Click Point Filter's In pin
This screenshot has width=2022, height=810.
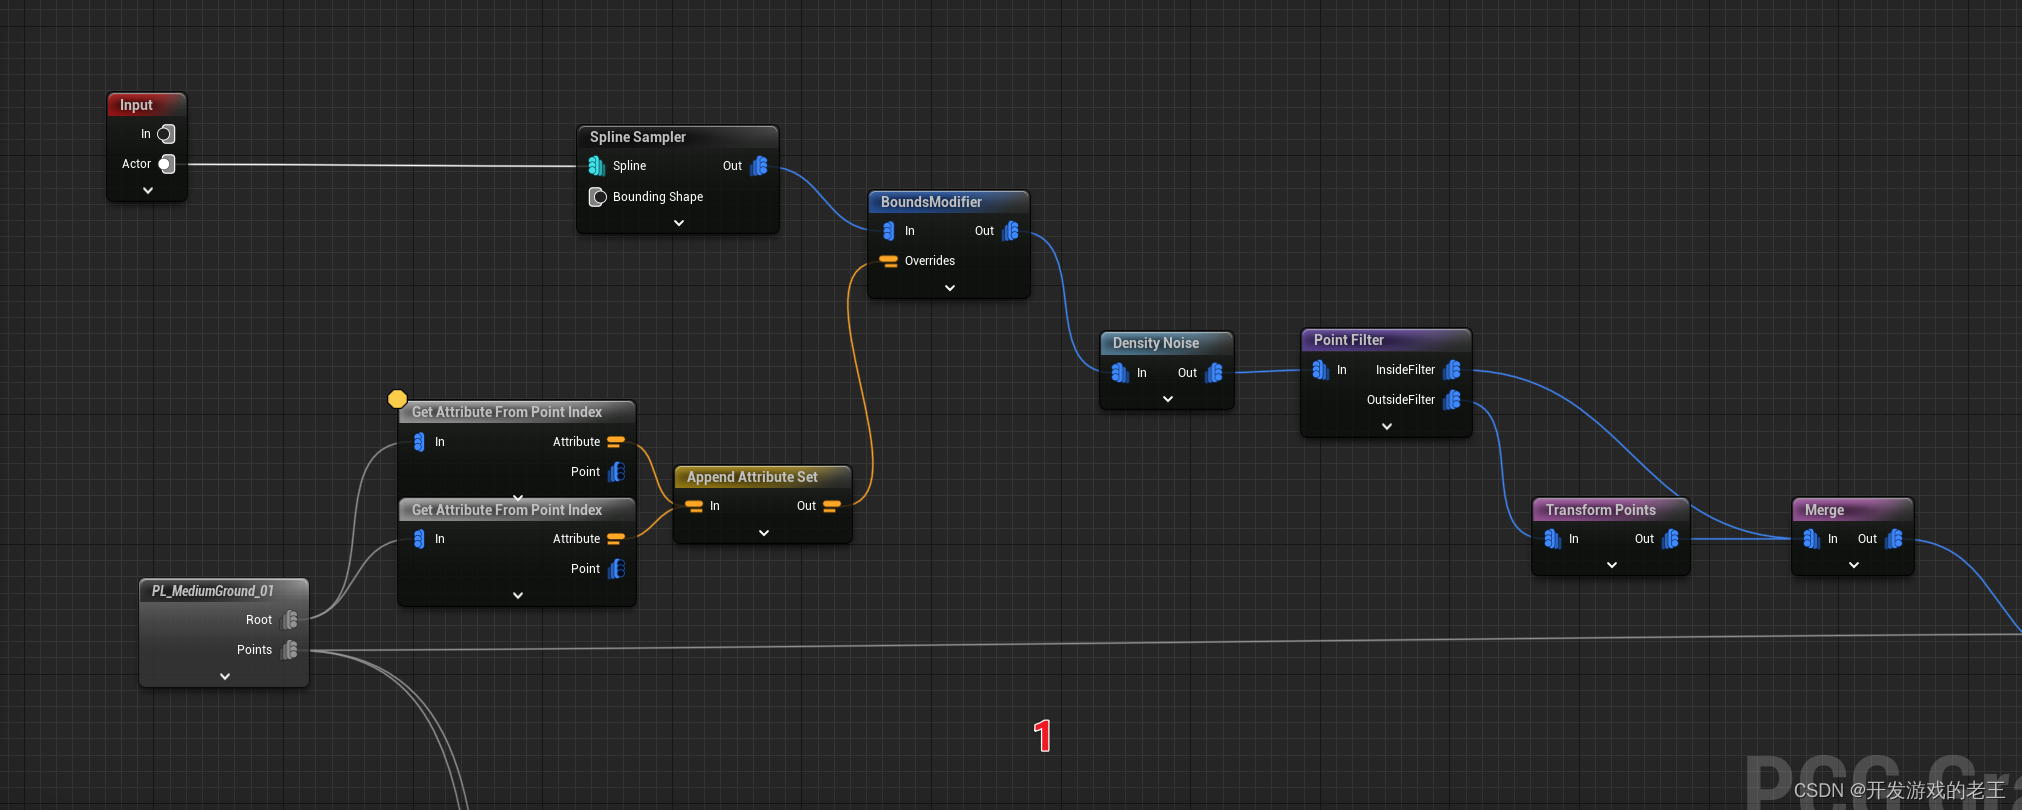[x=1321, y=370]
